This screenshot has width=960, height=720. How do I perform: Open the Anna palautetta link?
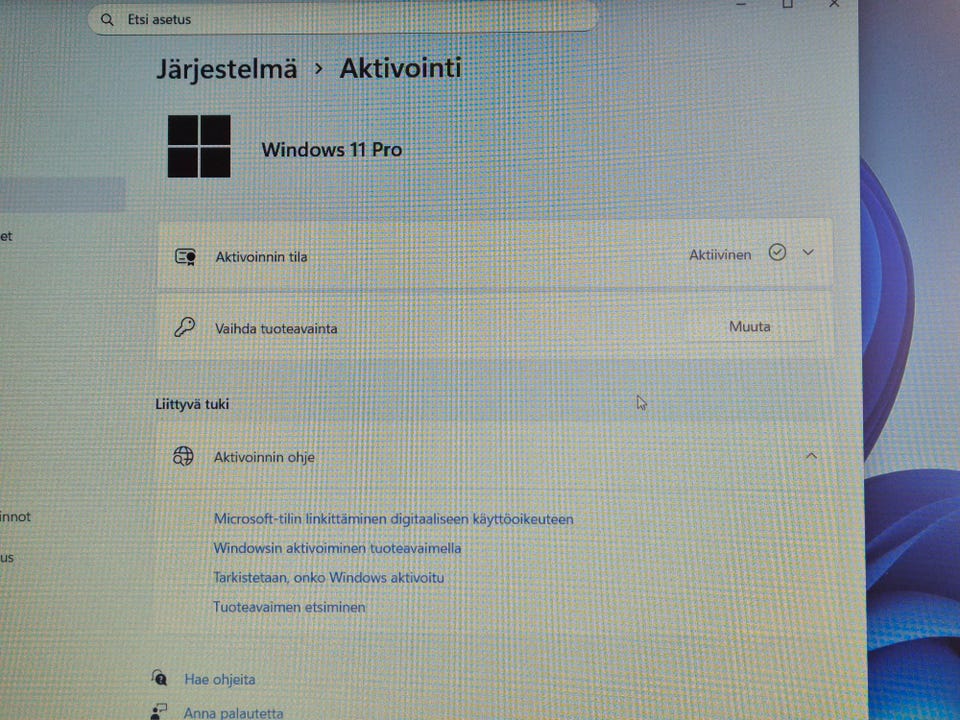tap(233, 713)
